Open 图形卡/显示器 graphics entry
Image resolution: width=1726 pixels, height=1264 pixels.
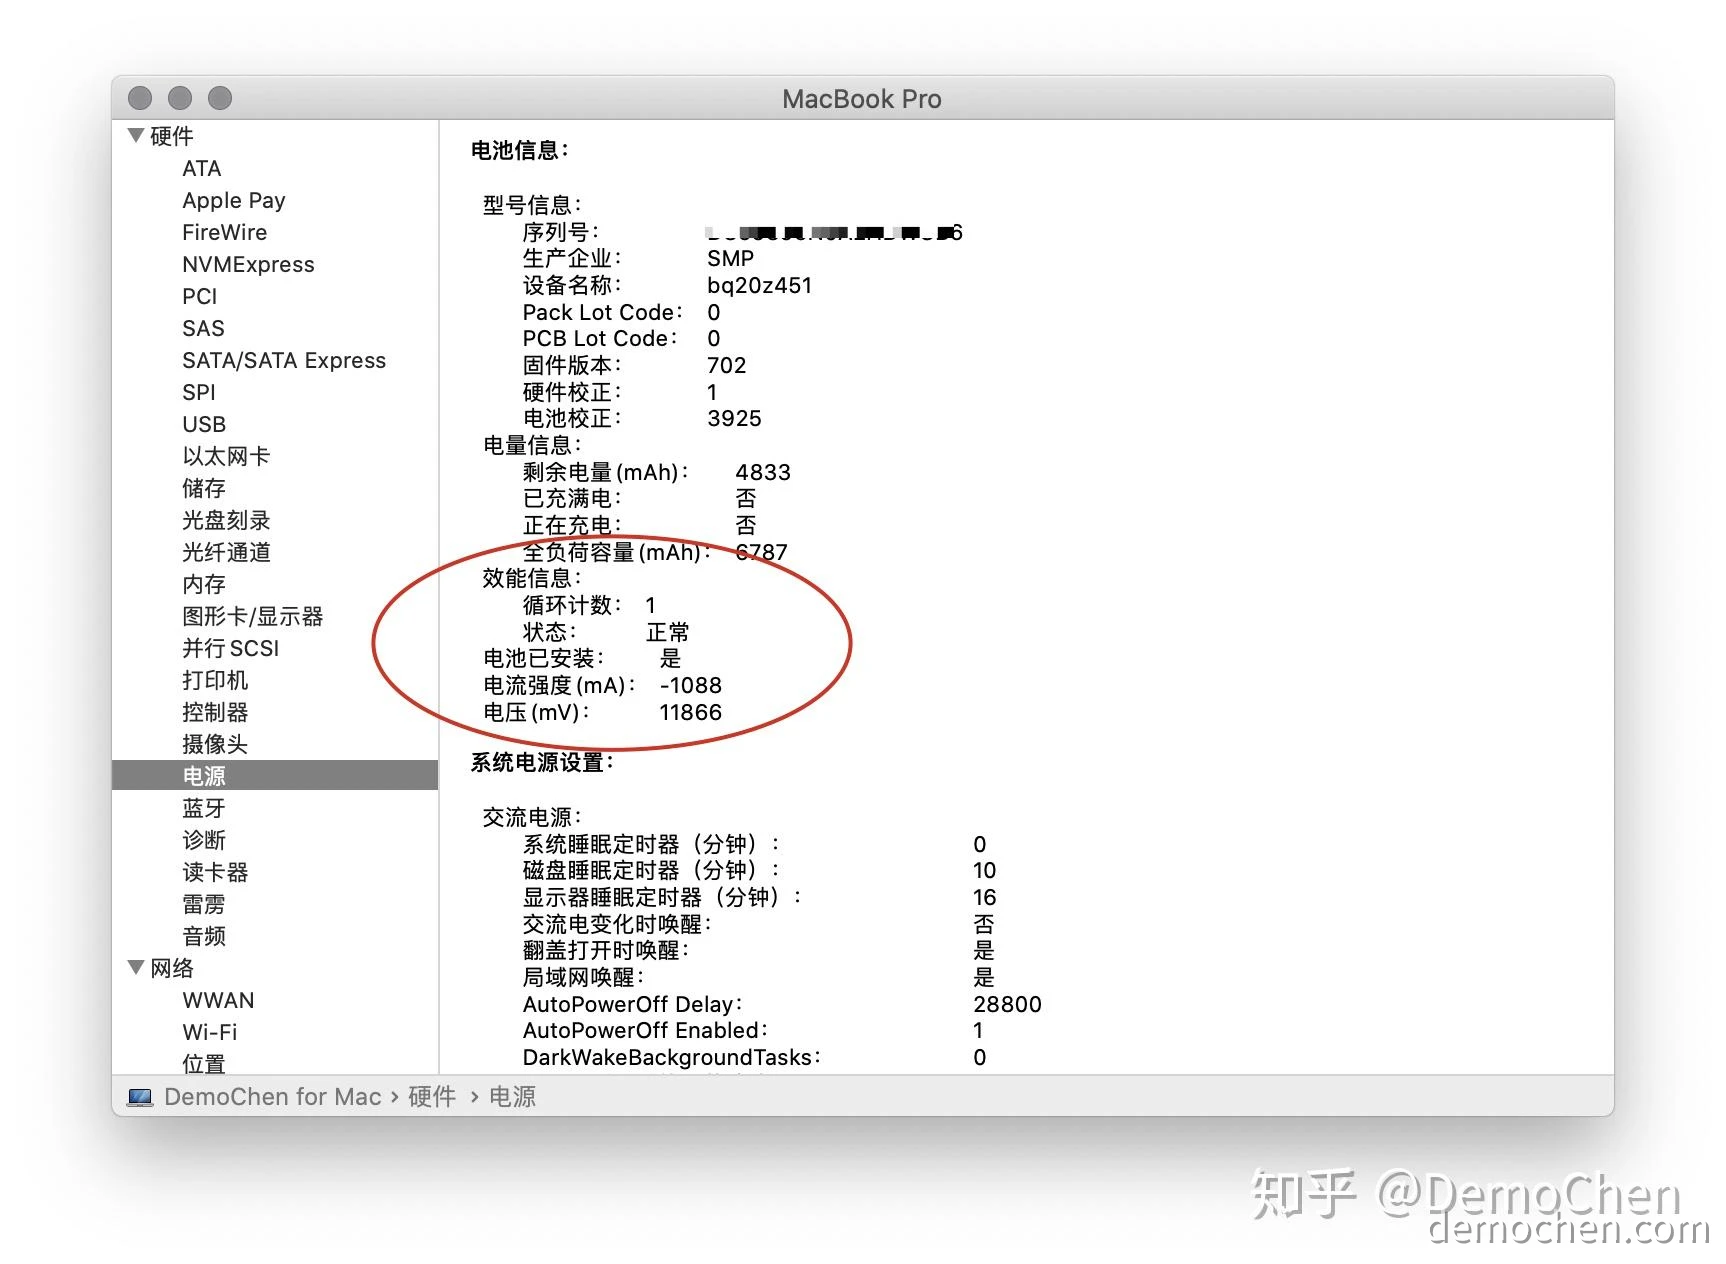(x=253, y=616)
